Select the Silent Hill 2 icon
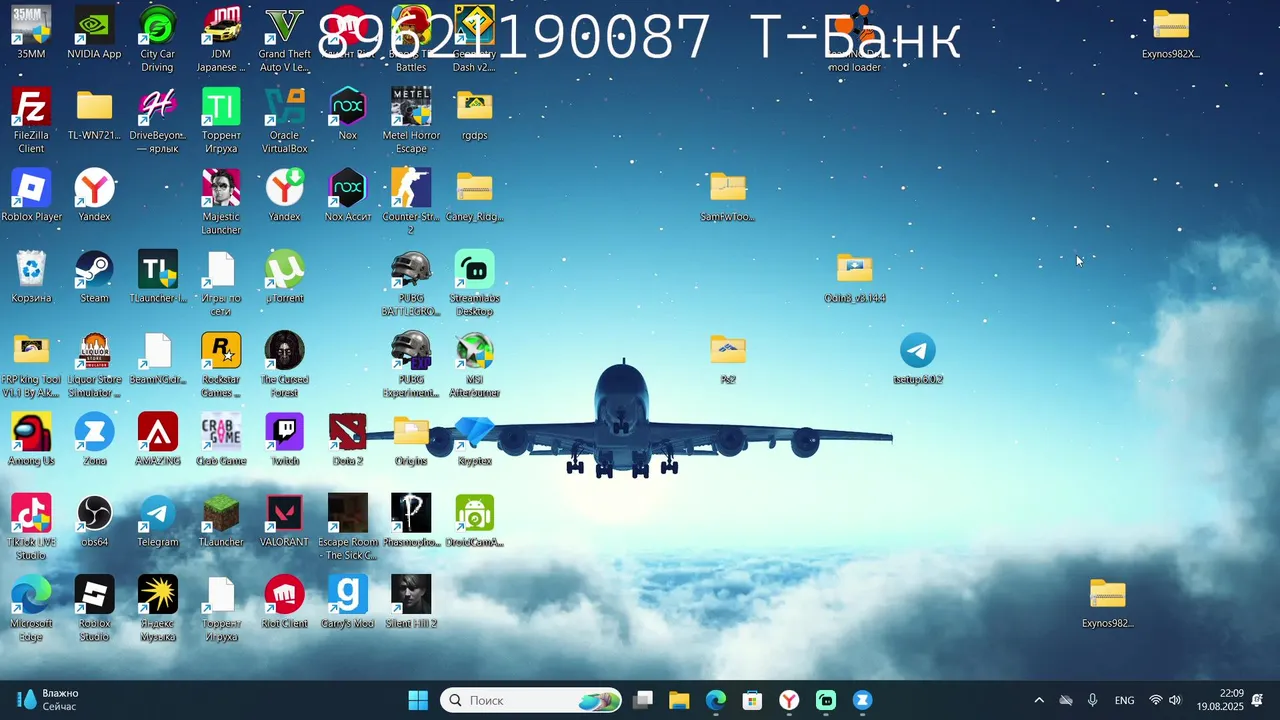This screenshot has width=1280, height=720. pos(411,602)
